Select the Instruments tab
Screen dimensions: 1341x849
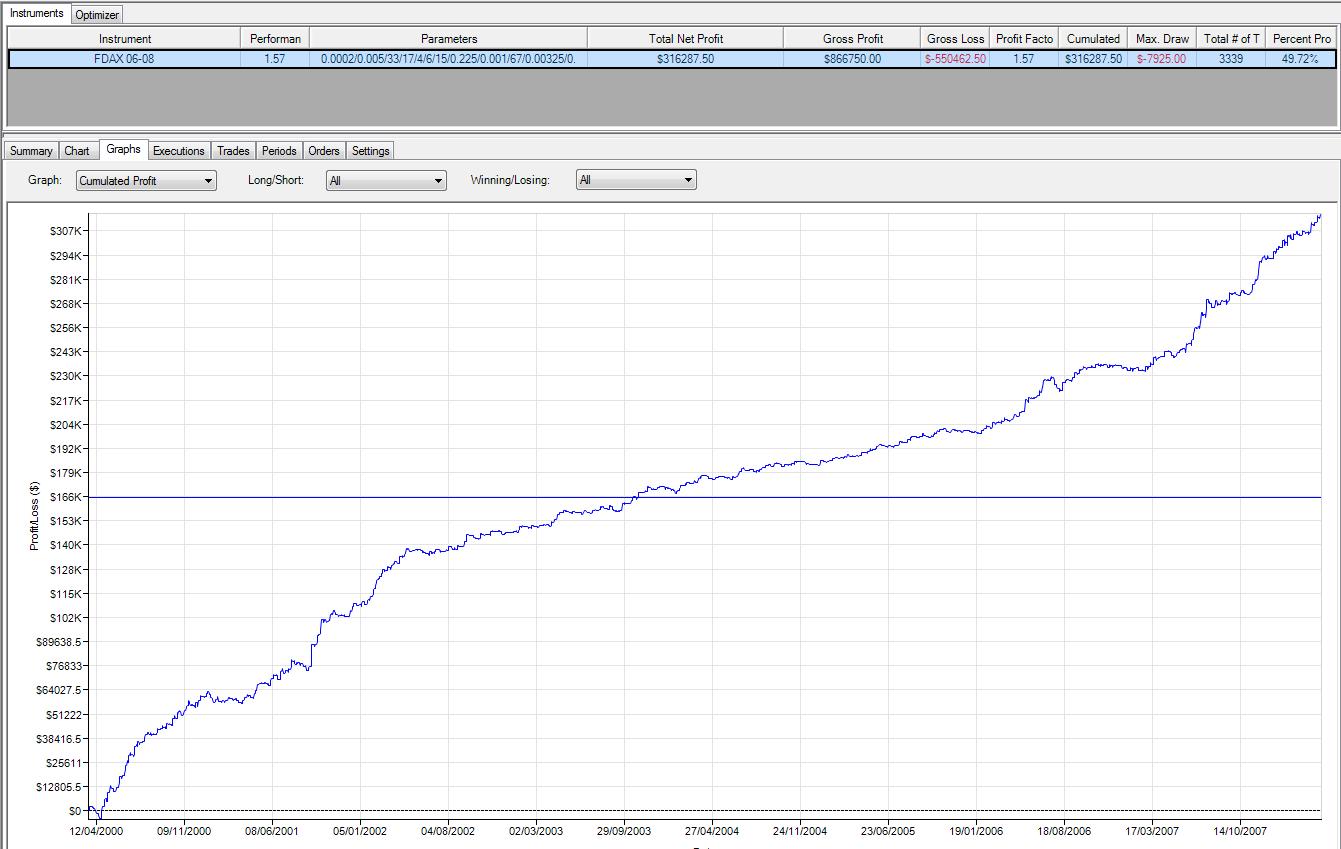[x=37, y=13]
